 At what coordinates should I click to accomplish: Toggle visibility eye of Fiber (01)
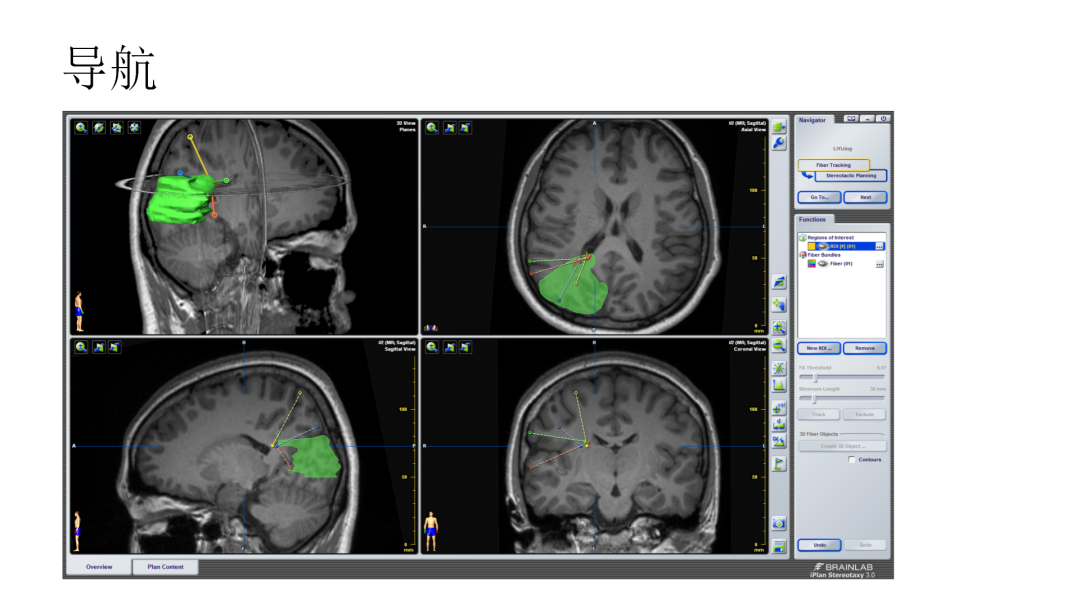[x=822, y=264]
